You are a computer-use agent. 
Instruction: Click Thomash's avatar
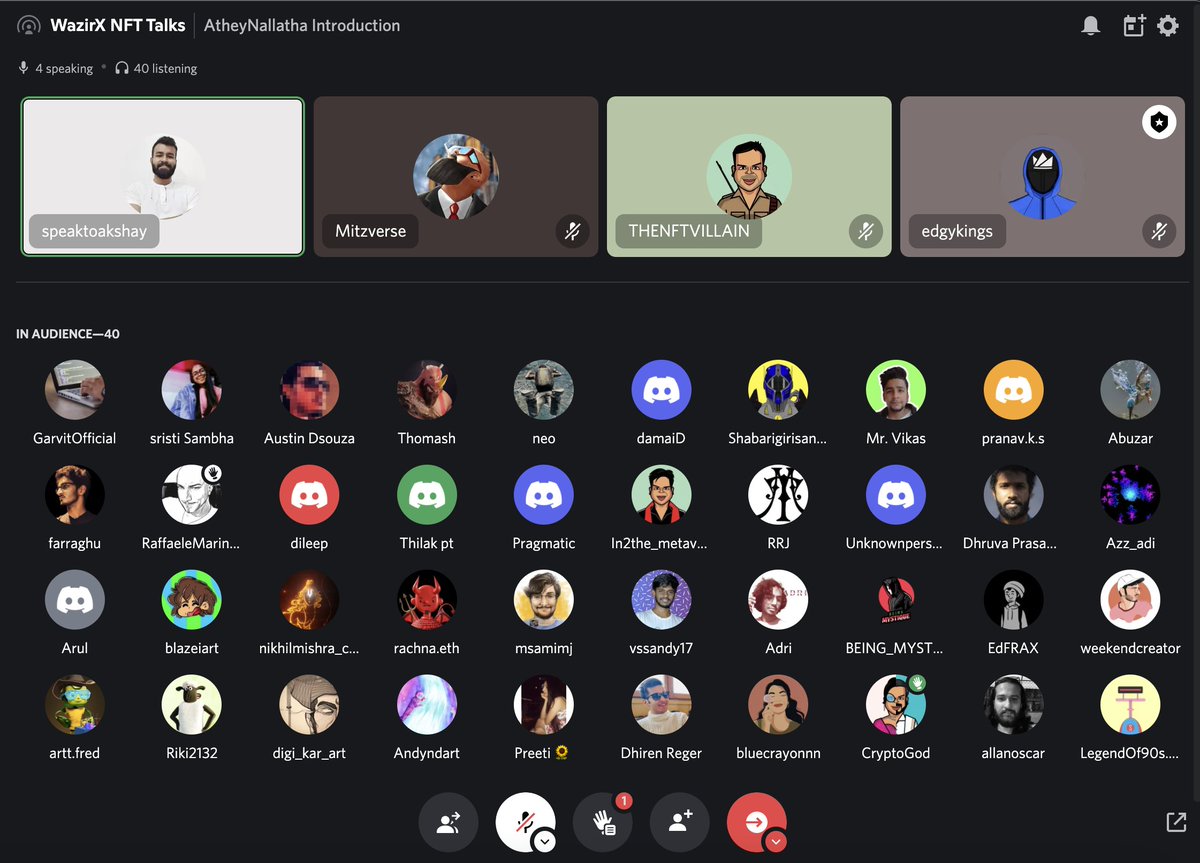[x=427, y=390]
